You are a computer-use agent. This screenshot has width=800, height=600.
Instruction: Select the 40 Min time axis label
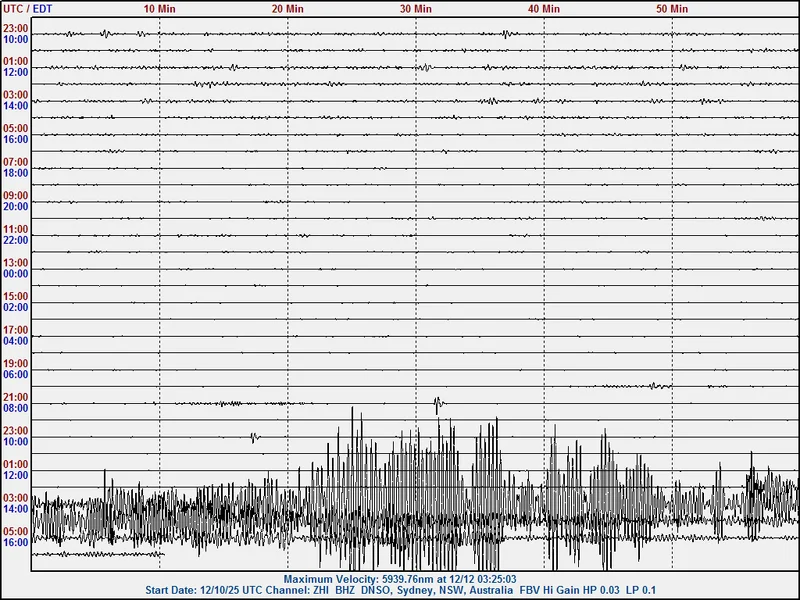543,8
